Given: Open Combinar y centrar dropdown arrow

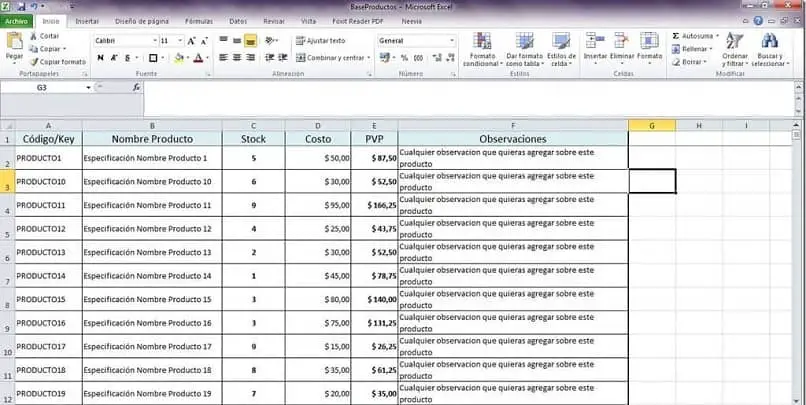Looking at the screenshot, I should point(369,58).
